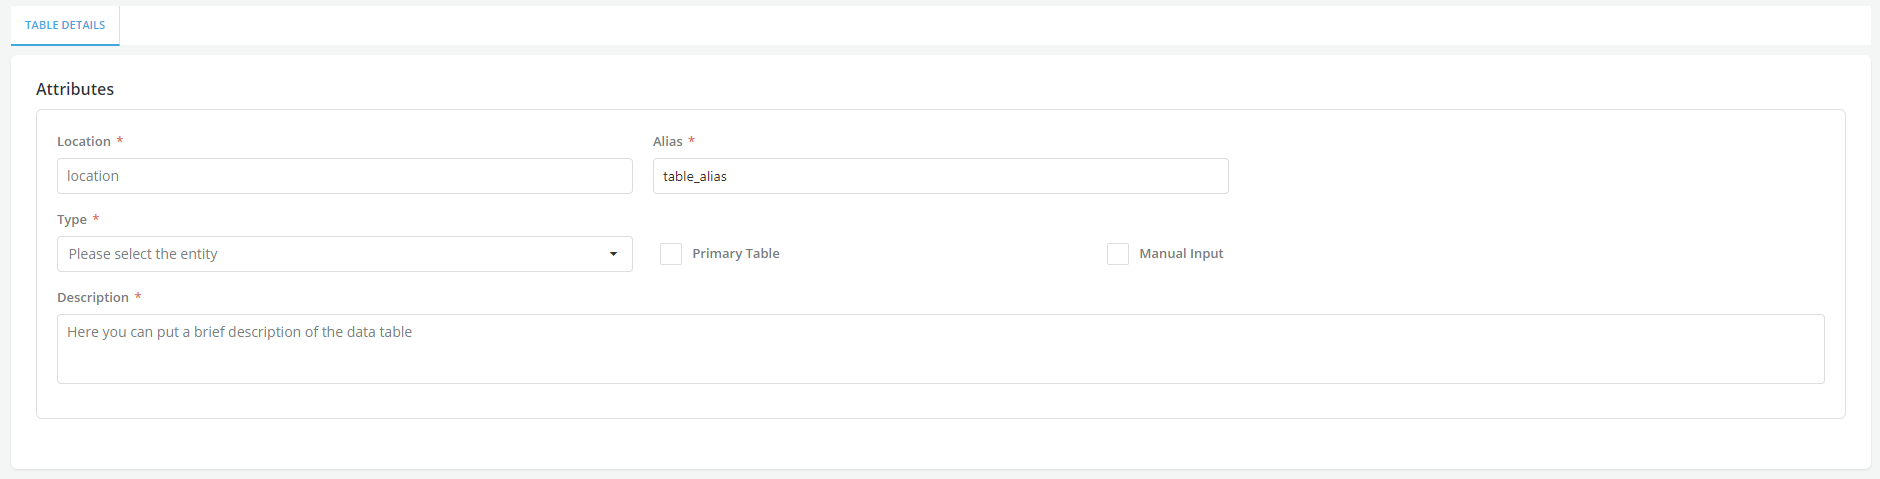Click the required asterisk next to Alias
Image resolution: width=1880 pixels, height=479 pixels.
691,141
